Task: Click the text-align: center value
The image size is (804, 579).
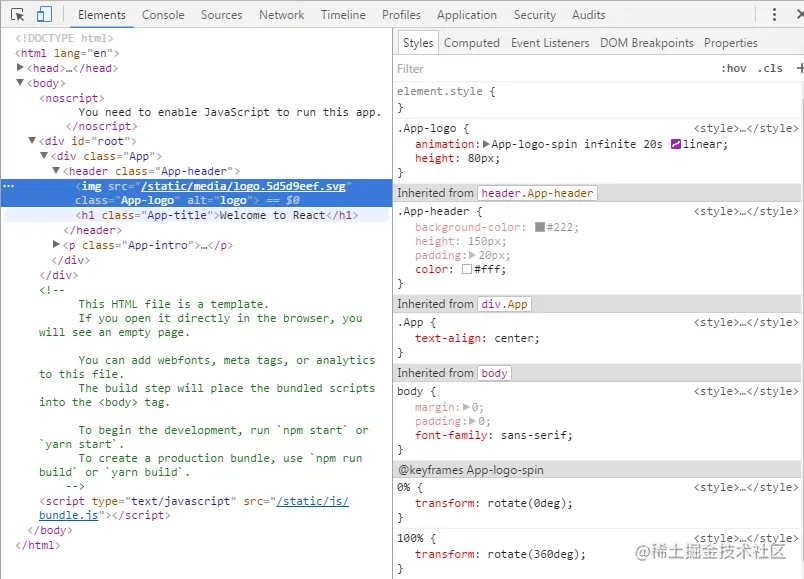Action: 515,338
